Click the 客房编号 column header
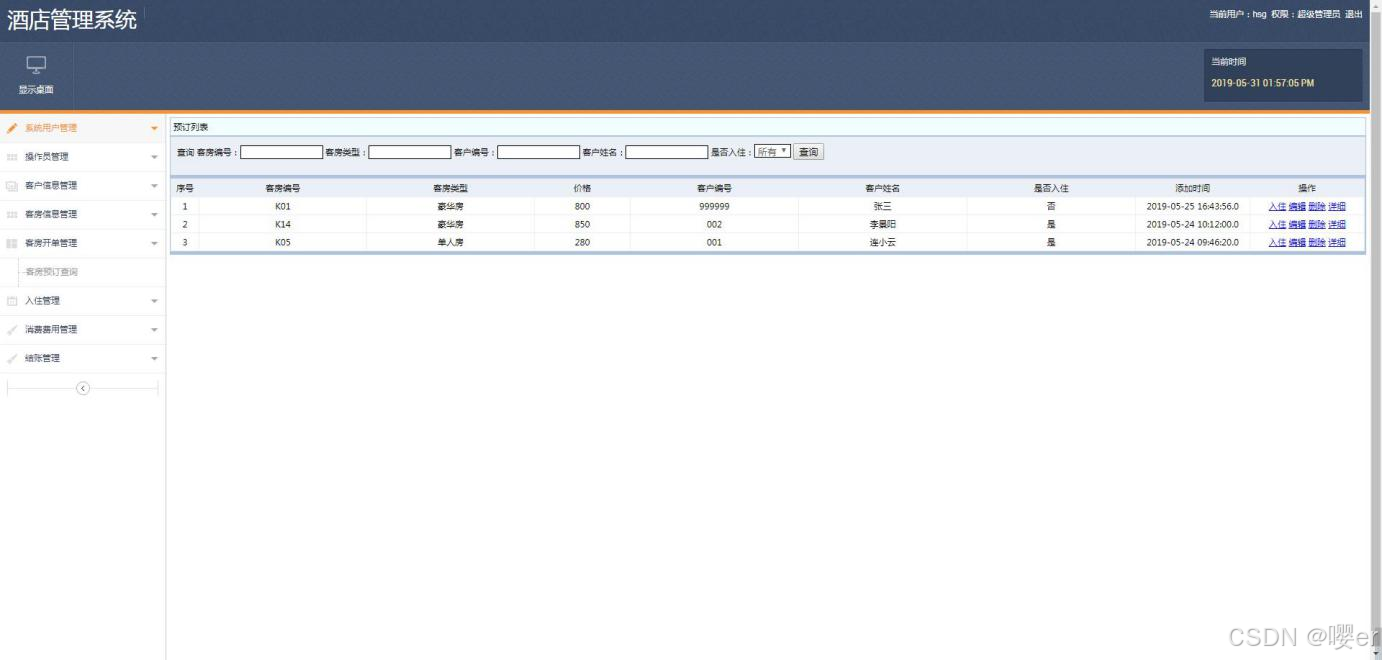The image size is (1382, 660). pyautogui.click(x=282, y=188)
